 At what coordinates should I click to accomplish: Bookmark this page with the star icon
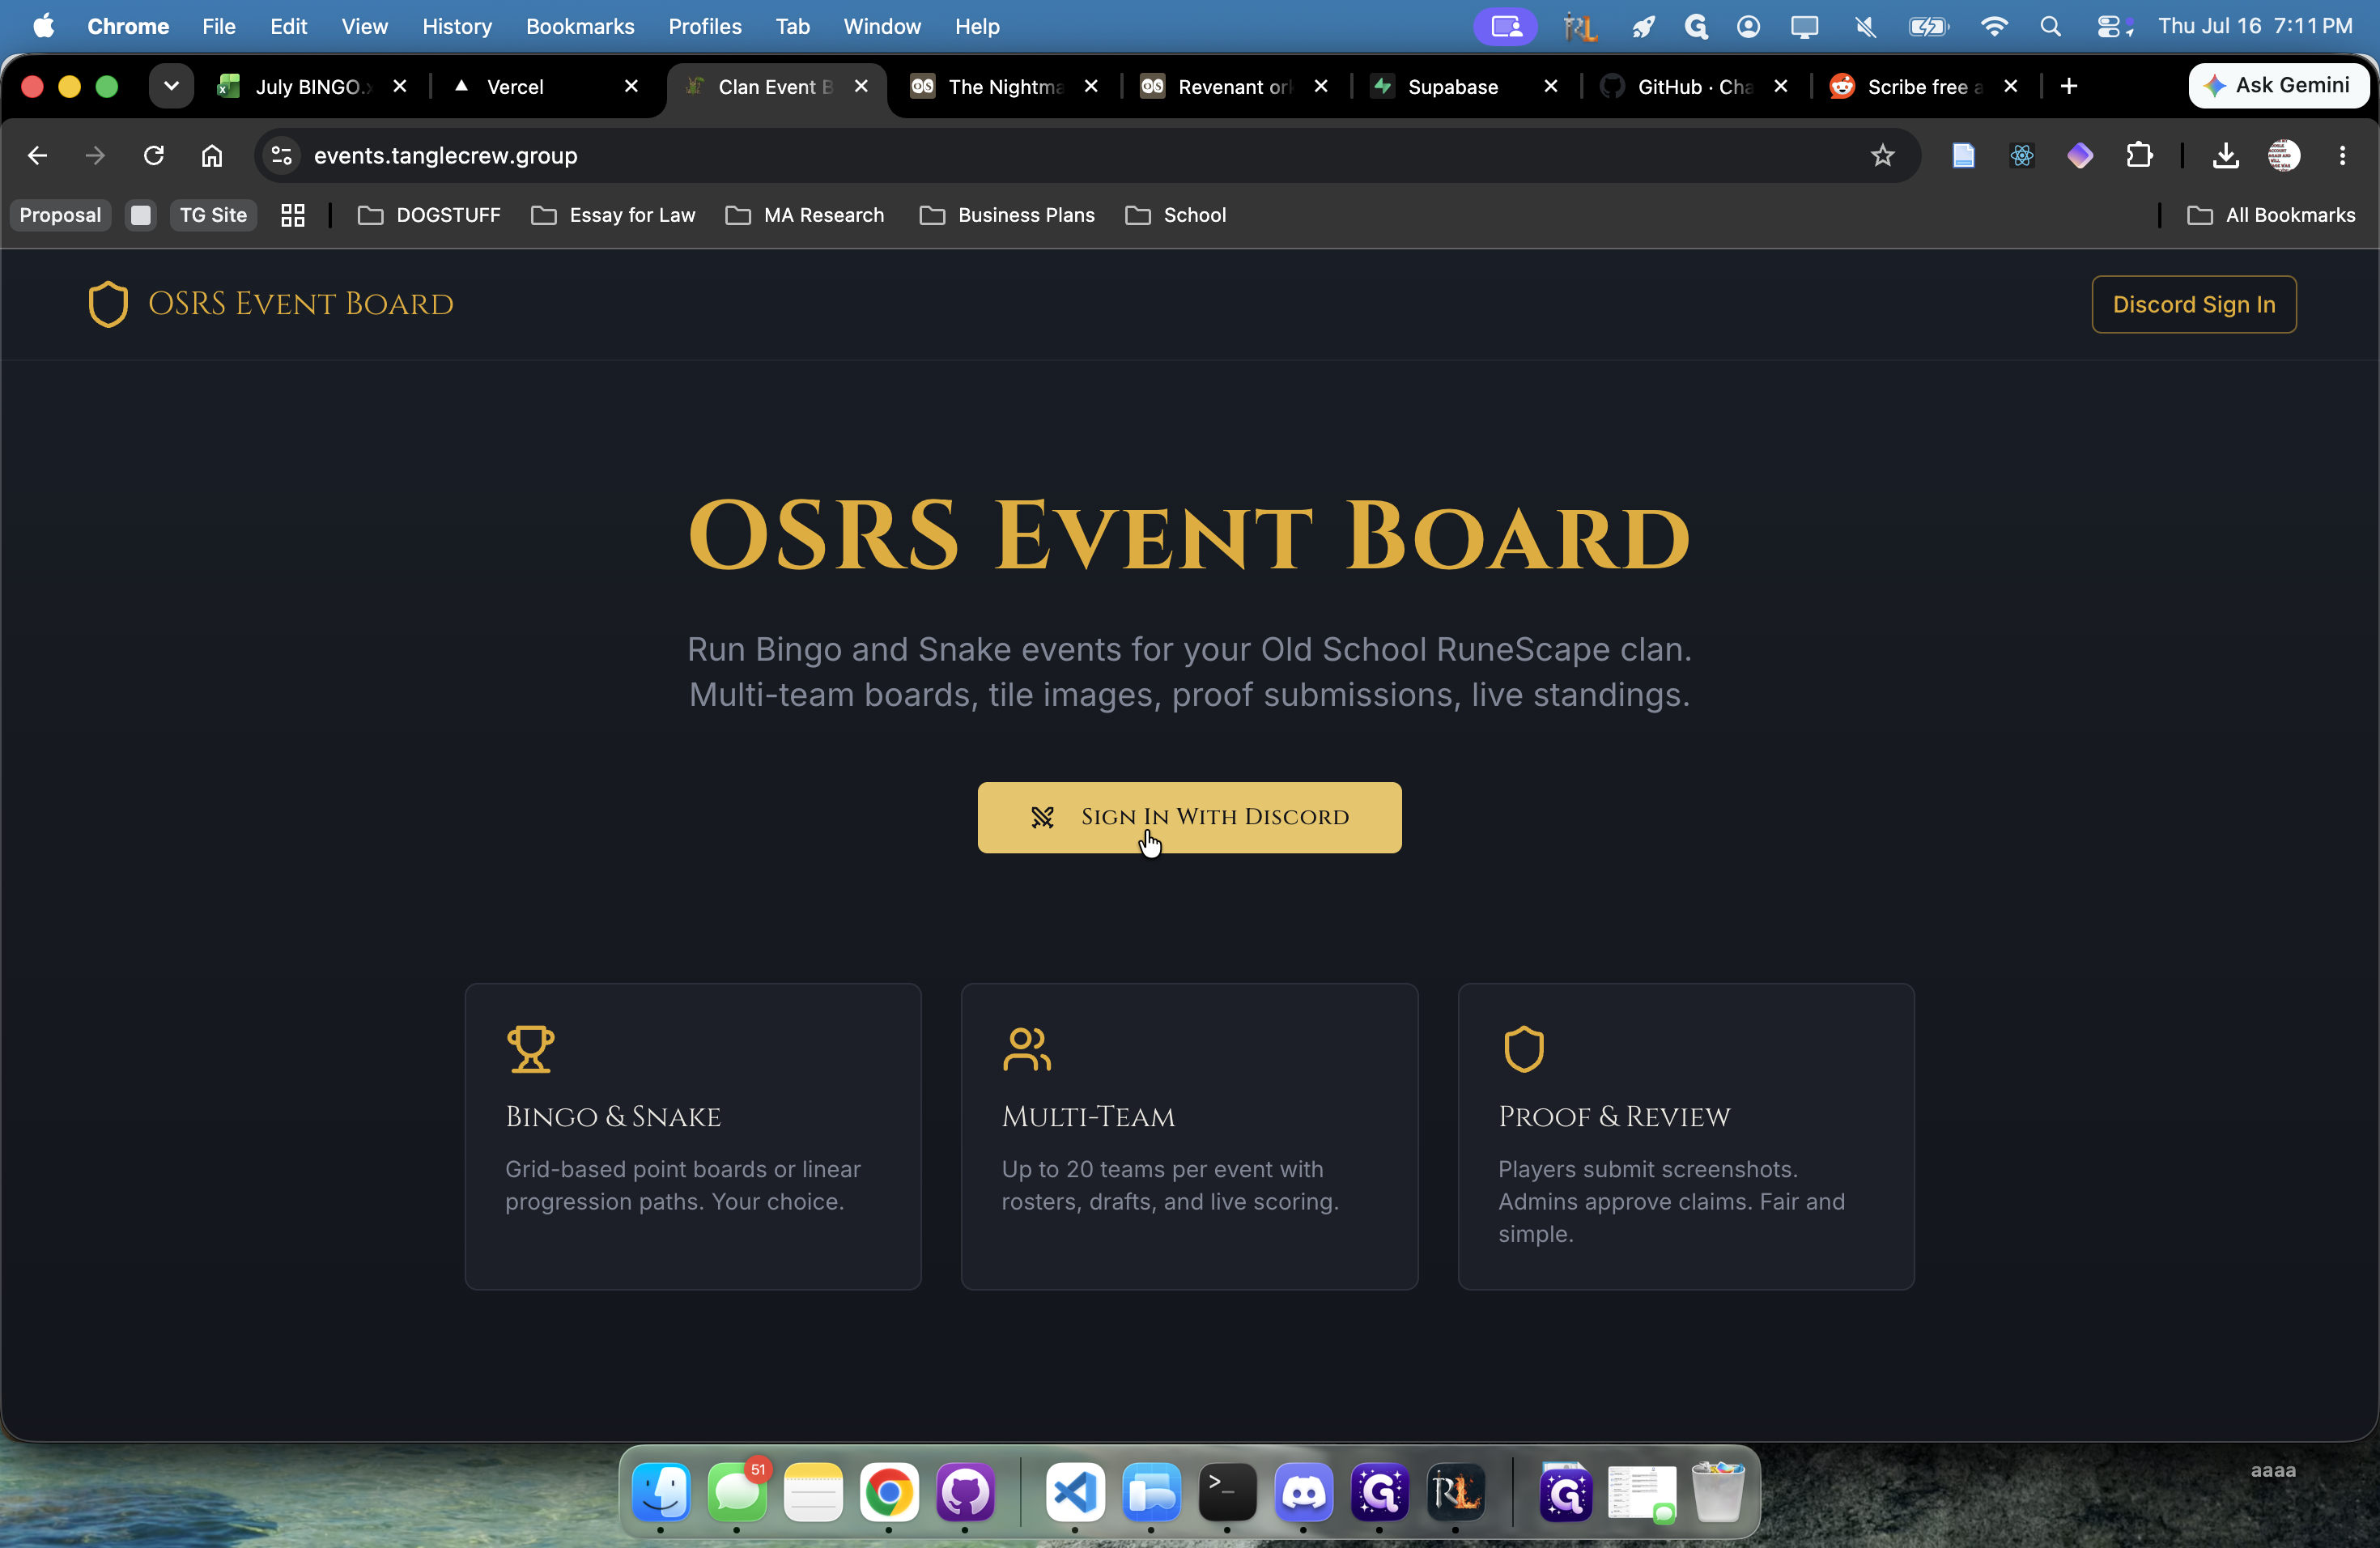point(1883,155)
